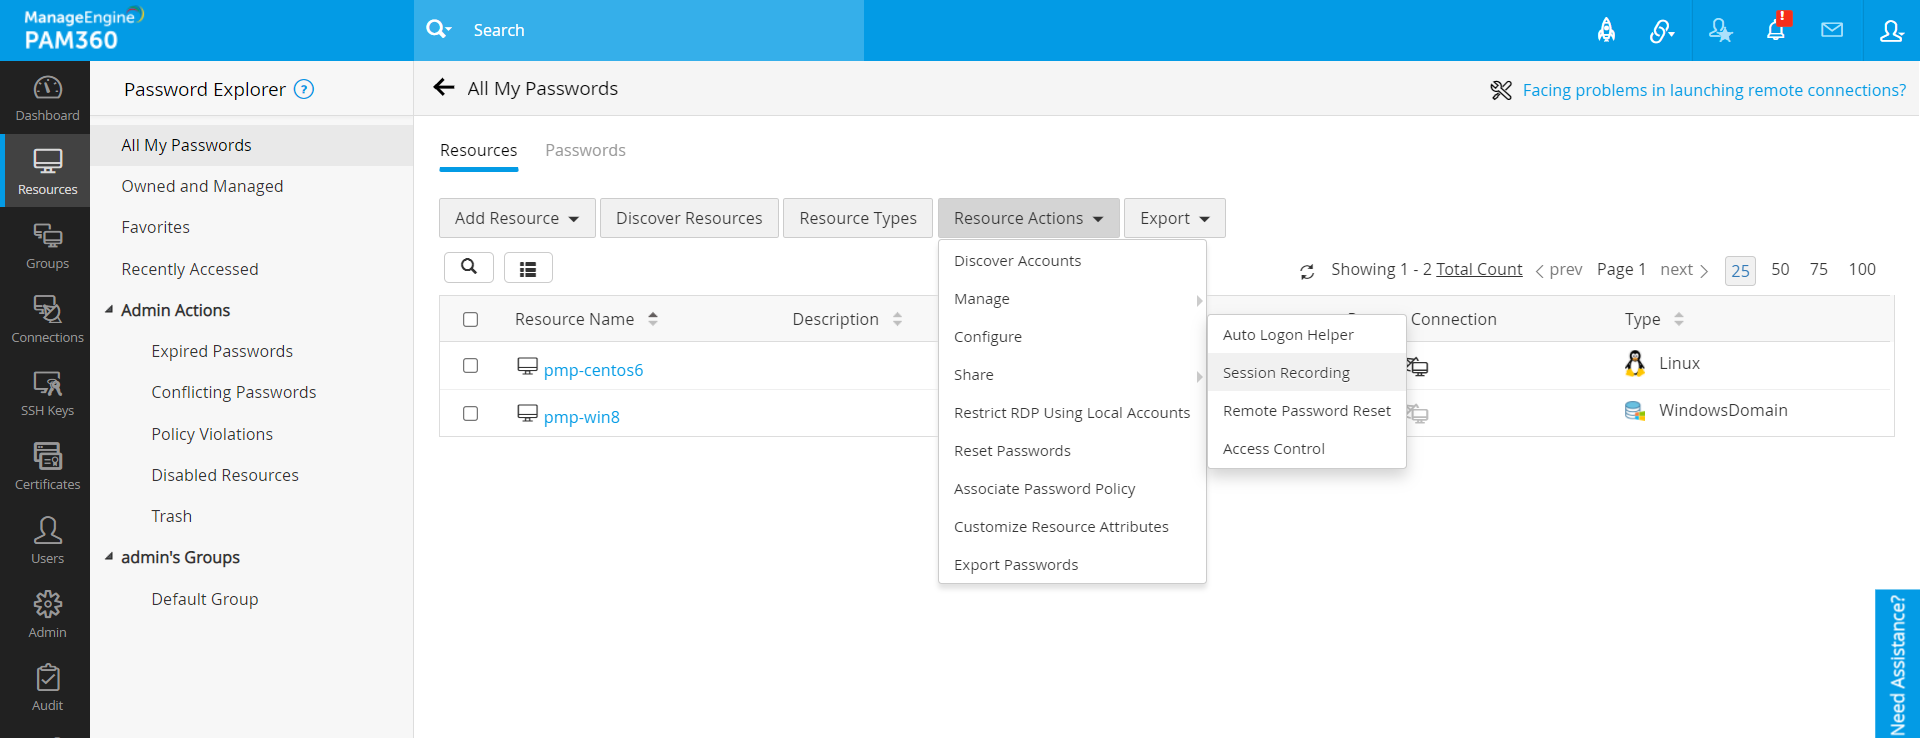Click the Discover Resources button
The height and width of the screenshot is (738, 1920).
[689, 218]
